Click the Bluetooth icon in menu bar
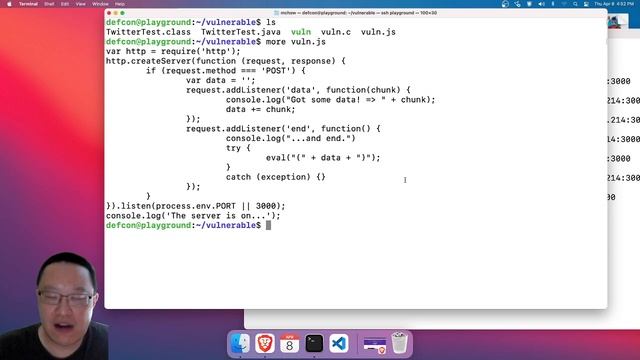The image size is (640, 360). [553, 4]
